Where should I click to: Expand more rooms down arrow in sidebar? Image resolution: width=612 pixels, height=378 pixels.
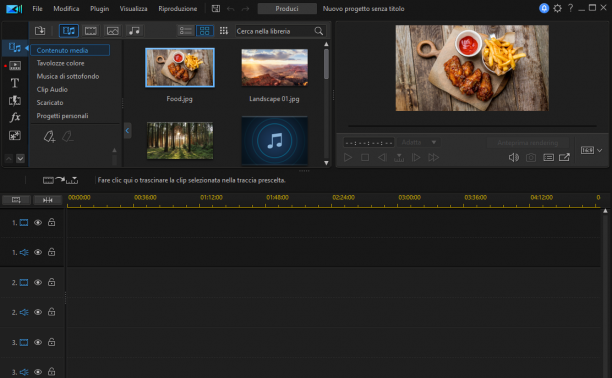click(x=20, y=158)
